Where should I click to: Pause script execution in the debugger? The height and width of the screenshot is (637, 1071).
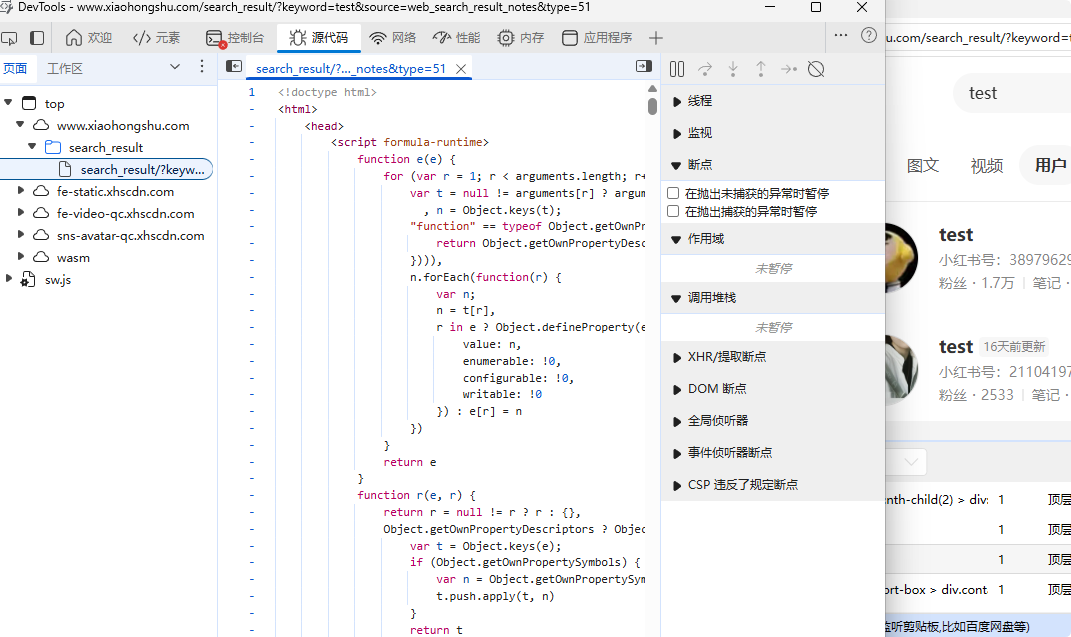pyautogui.click(x=677, y=69)
